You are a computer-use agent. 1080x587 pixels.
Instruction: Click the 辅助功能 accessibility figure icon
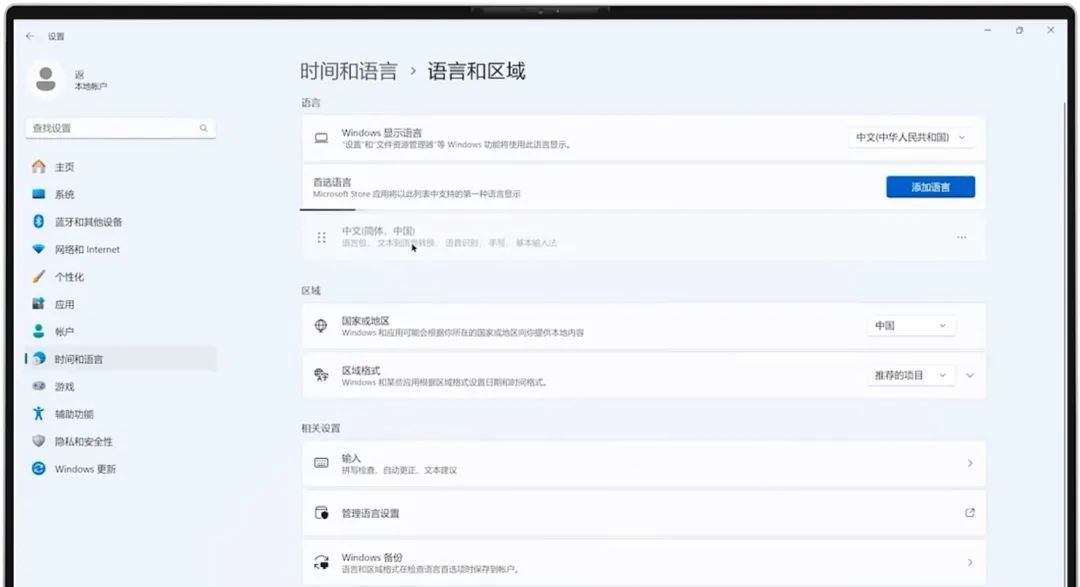click(x=39, y=413)
